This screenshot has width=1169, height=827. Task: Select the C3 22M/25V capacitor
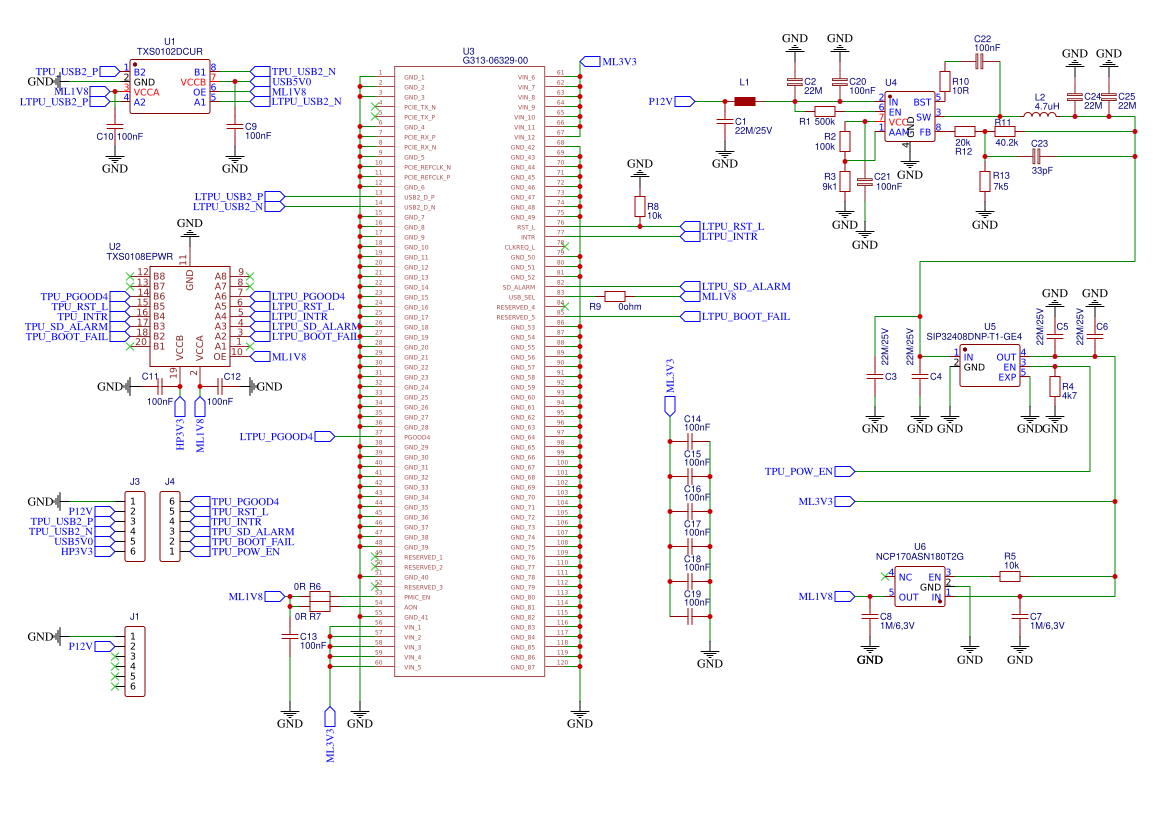coord(875,377)
